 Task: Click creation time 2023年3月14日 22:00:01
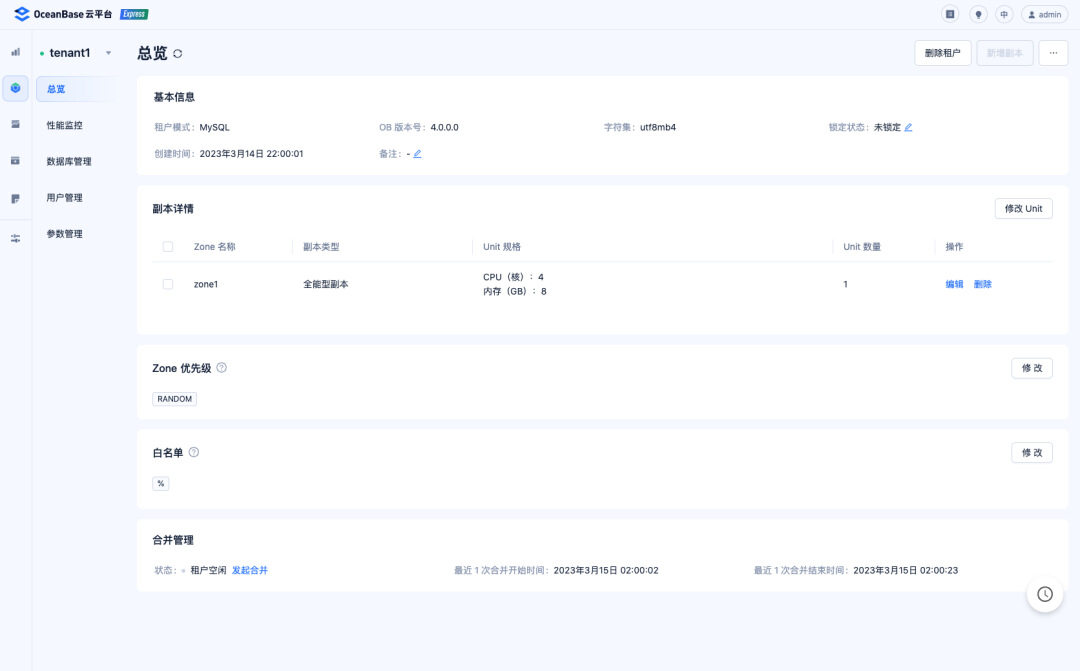(x=251, y=154)
